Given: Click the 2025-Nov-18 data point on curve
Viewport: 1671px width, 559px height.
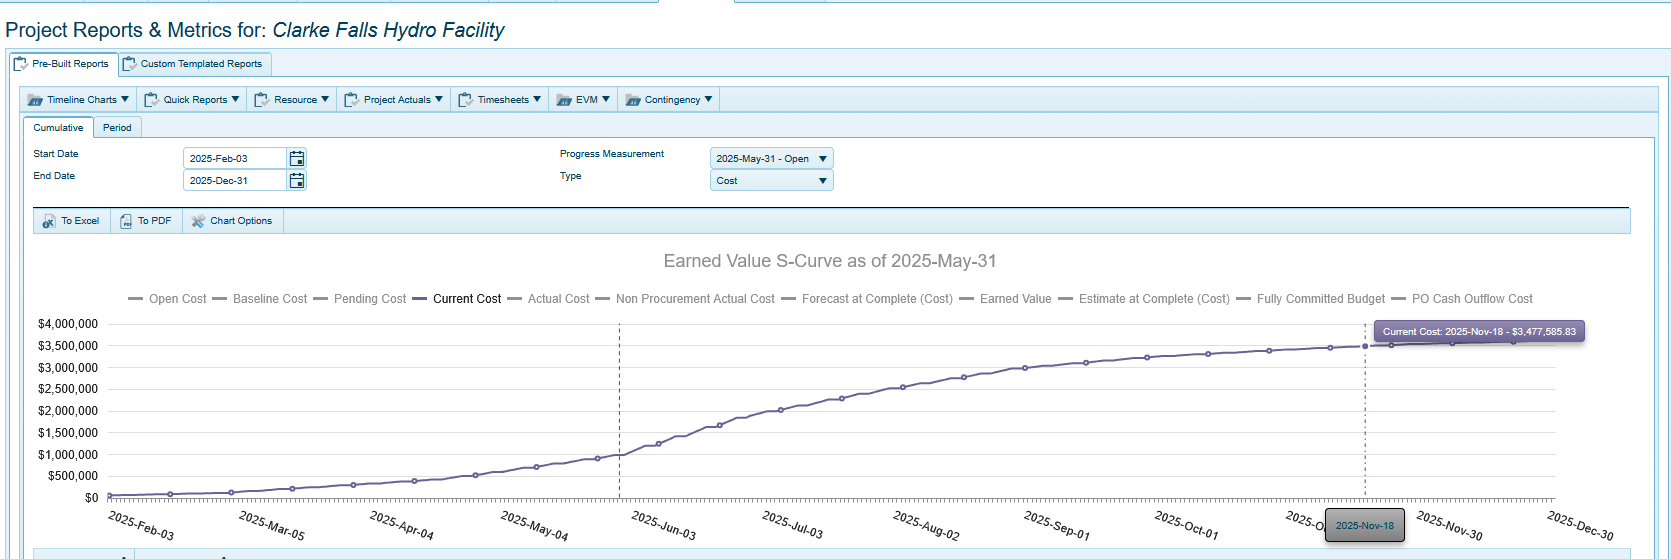Looking at the screenshot, I should tap(1365, 346).
